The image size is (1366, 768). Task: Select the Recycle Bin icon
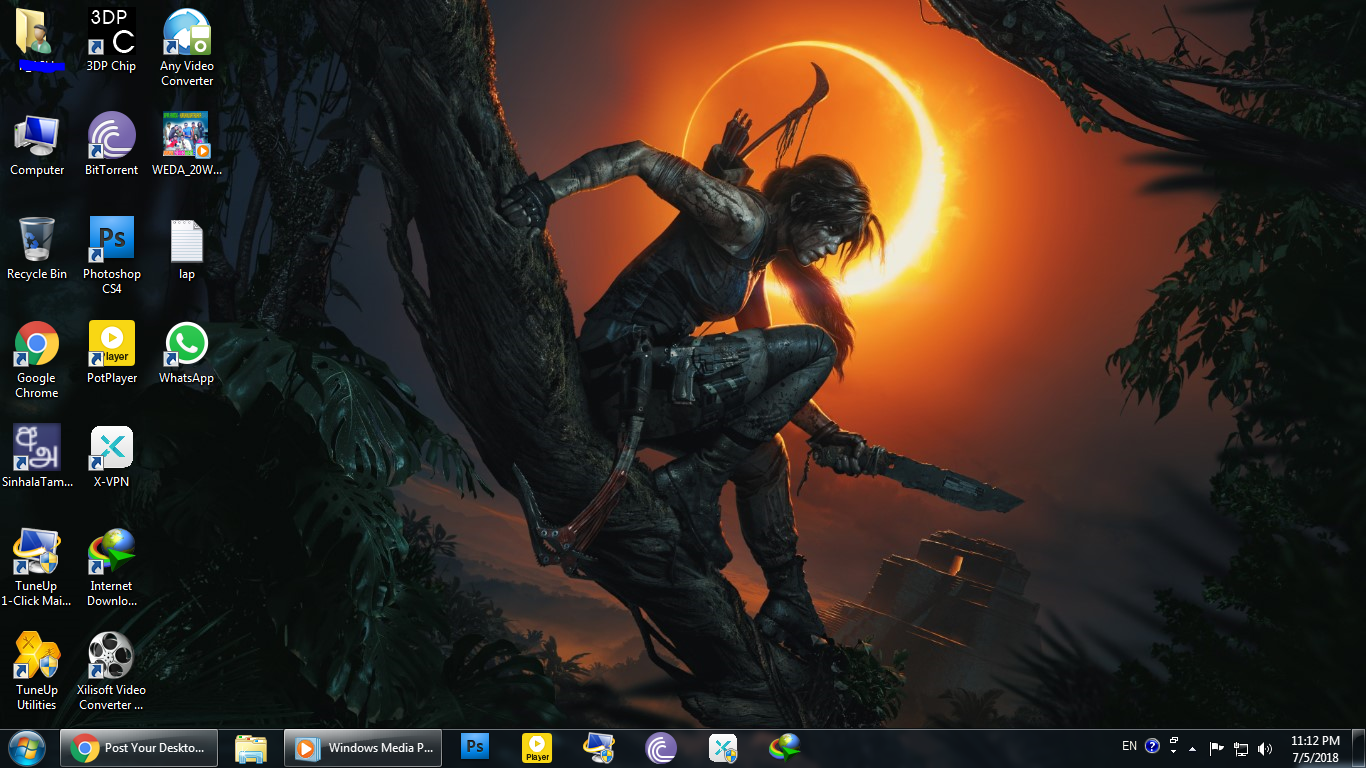[37, 248]
